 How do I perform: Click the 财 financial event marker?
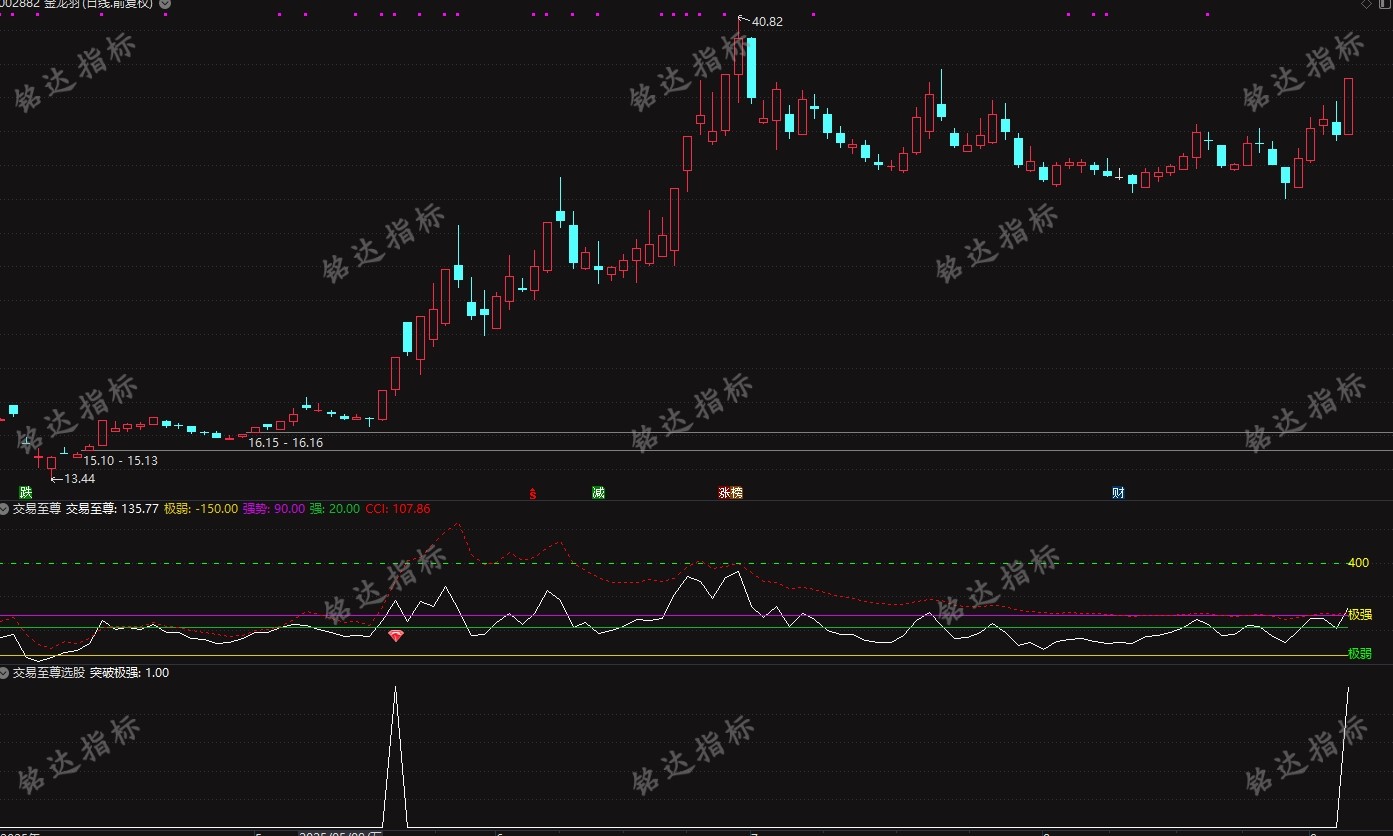click(1117, 492)
